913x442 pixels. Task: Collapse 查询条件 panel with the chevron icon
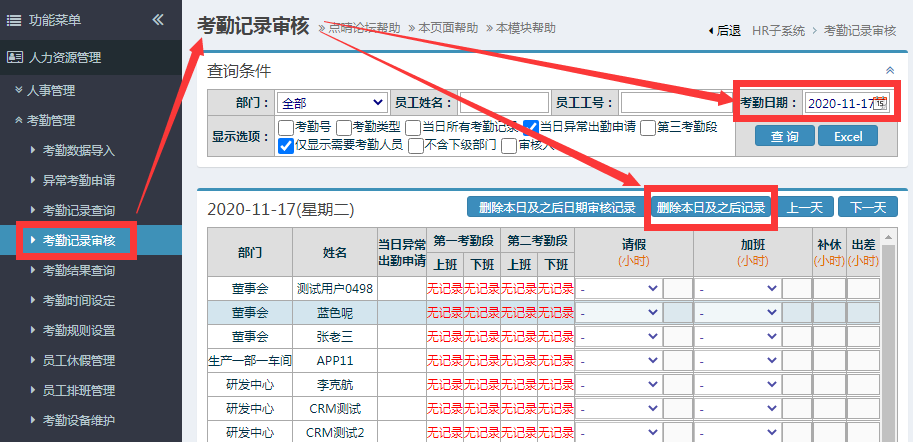[890, 71]
